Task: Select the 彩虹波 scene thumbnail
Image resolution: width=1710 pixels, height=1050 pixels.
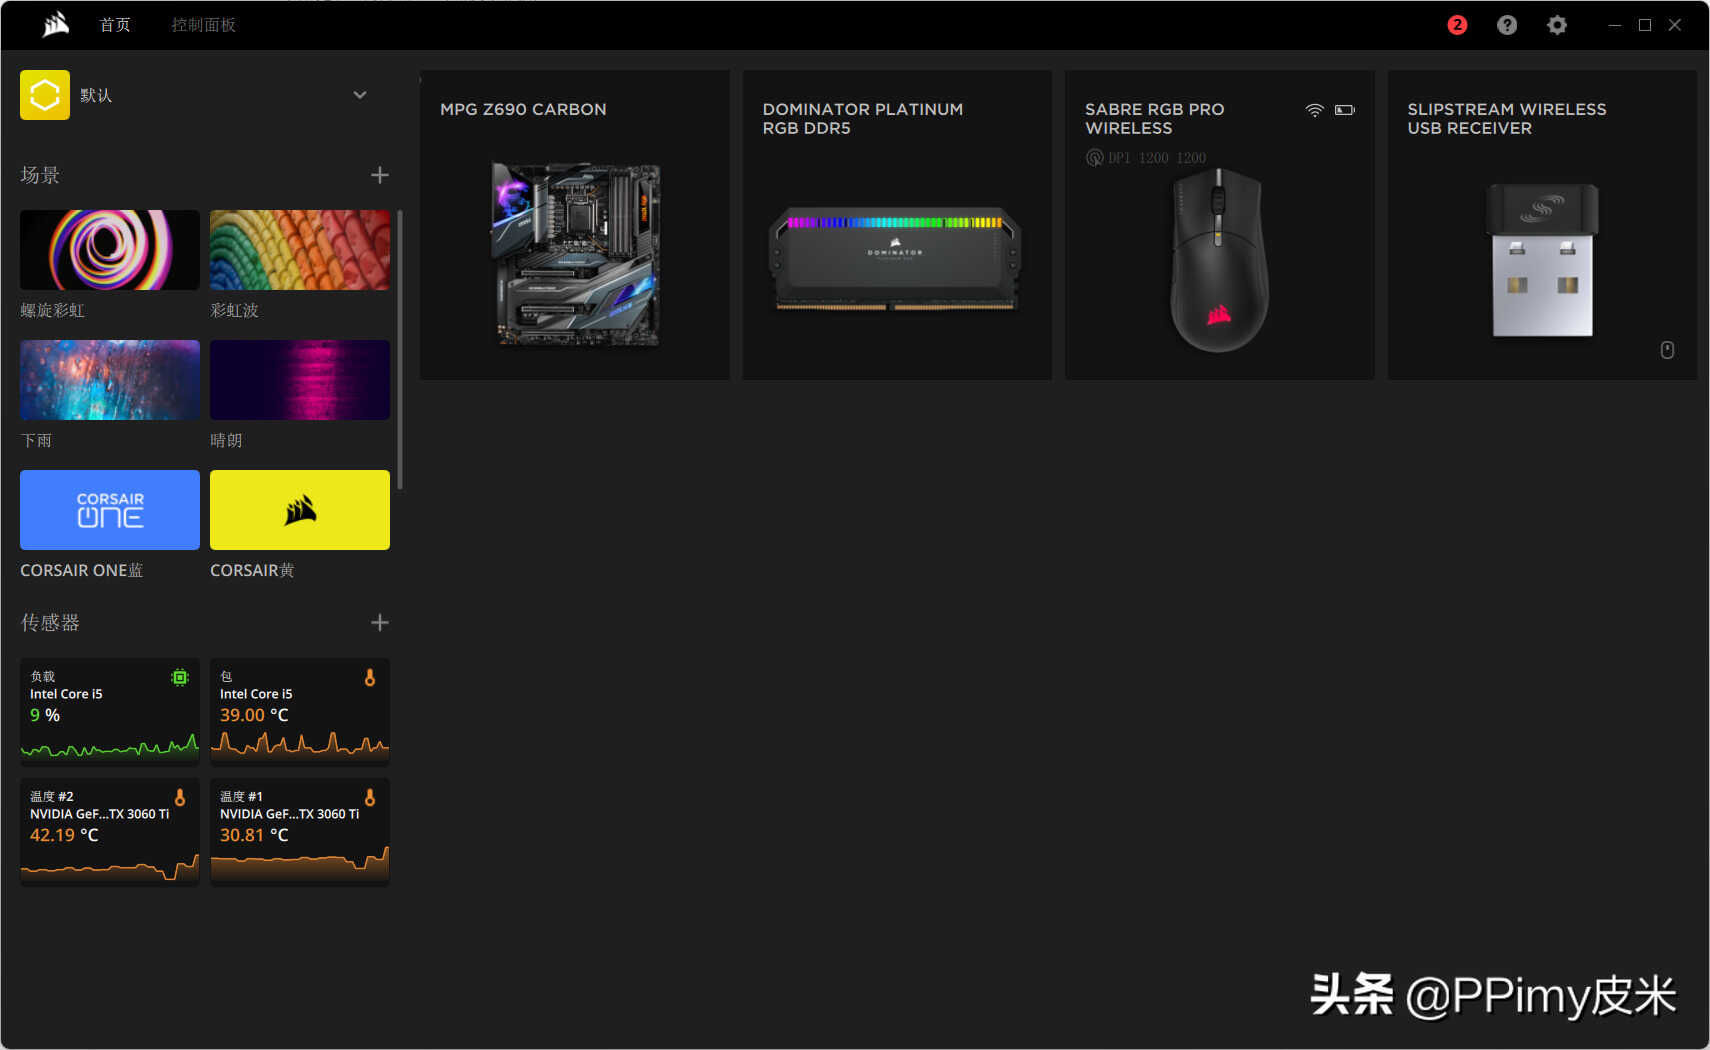Action: pyautogui.click(x=300, y=250)
